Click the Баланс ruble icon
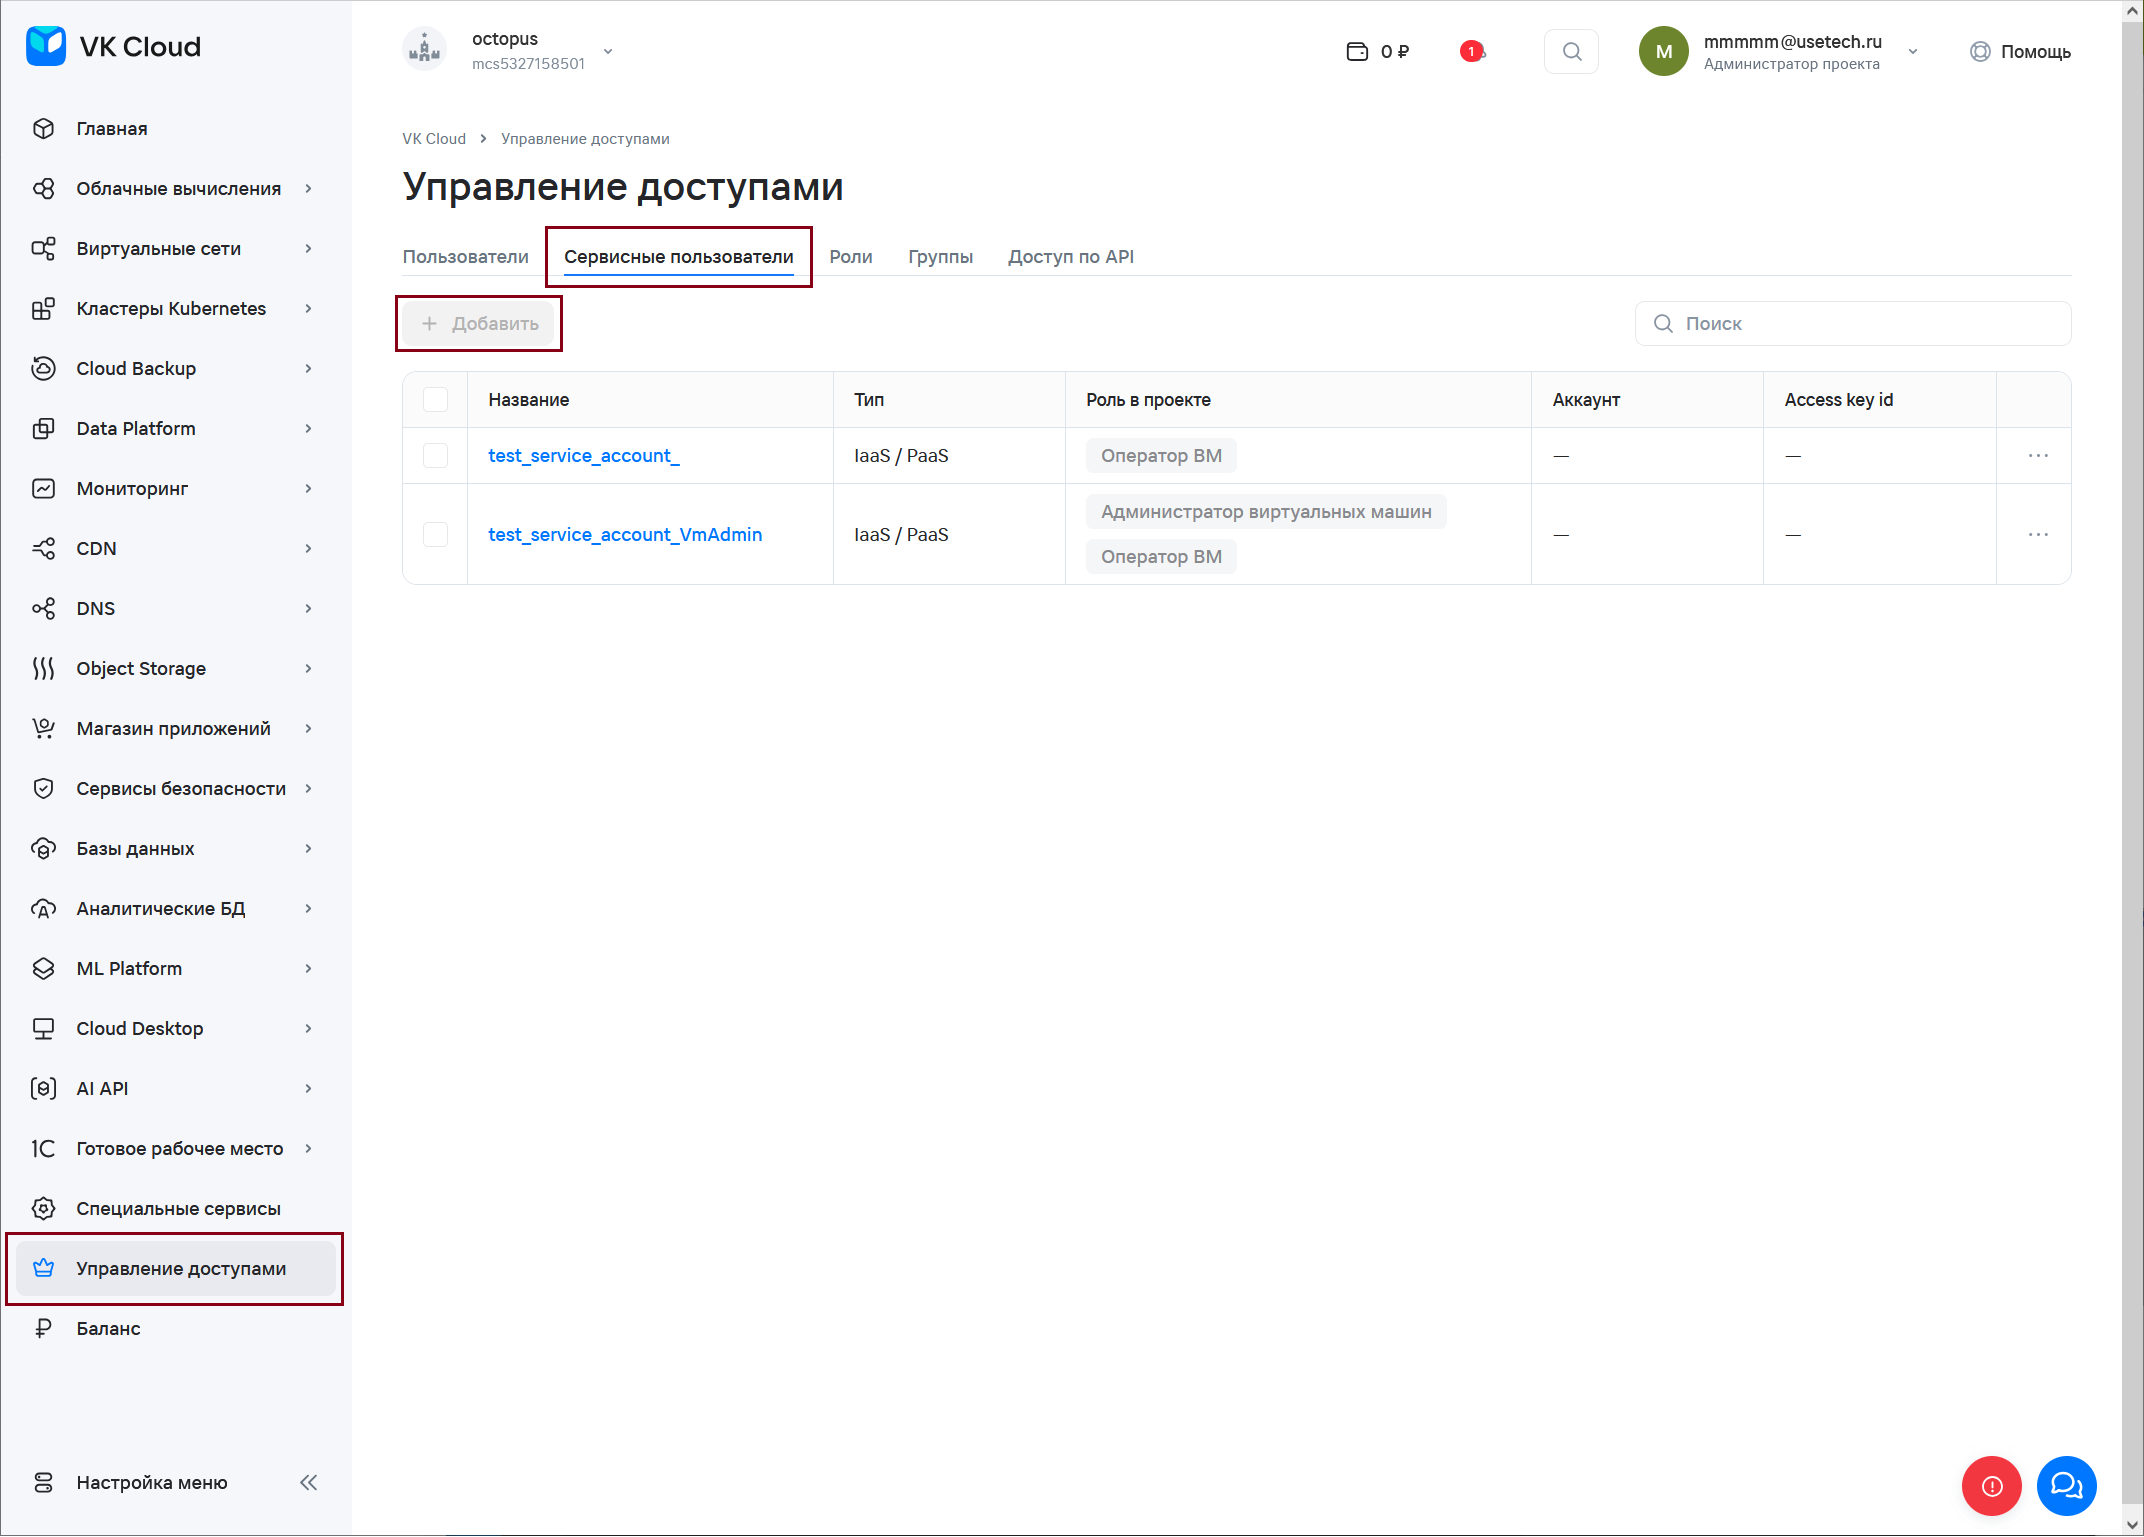The height and width of the screenshot is (1537, 2144). (43, 1329)
